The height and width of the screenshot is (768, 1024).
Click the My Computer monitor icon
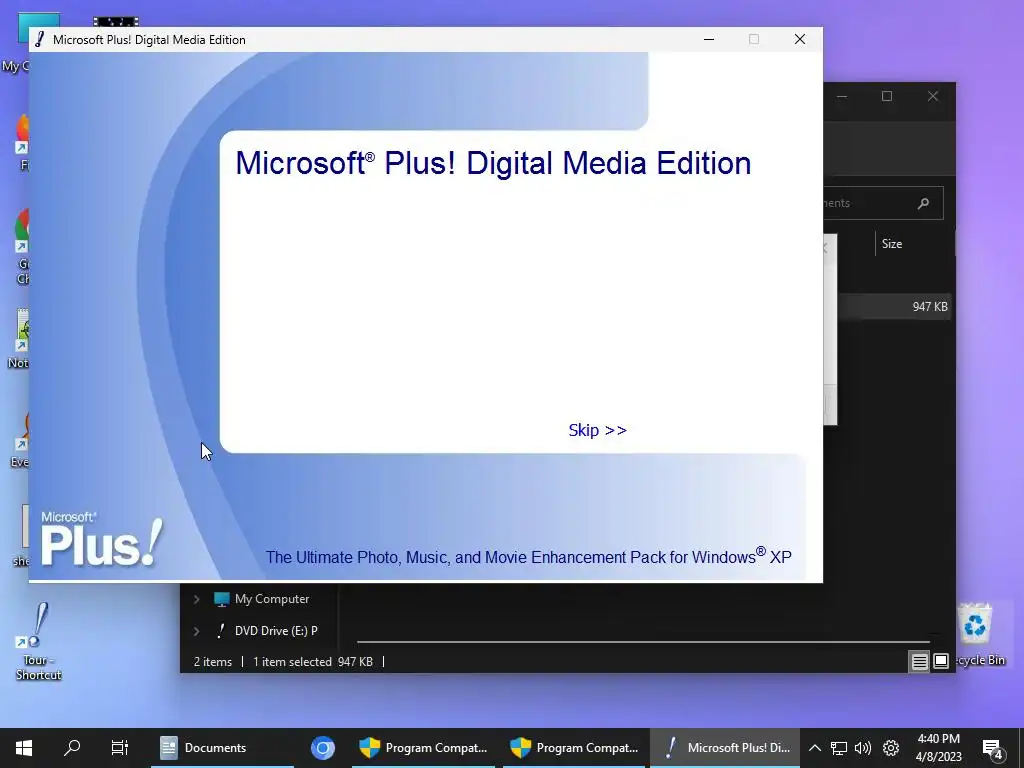tap(221, 599)
